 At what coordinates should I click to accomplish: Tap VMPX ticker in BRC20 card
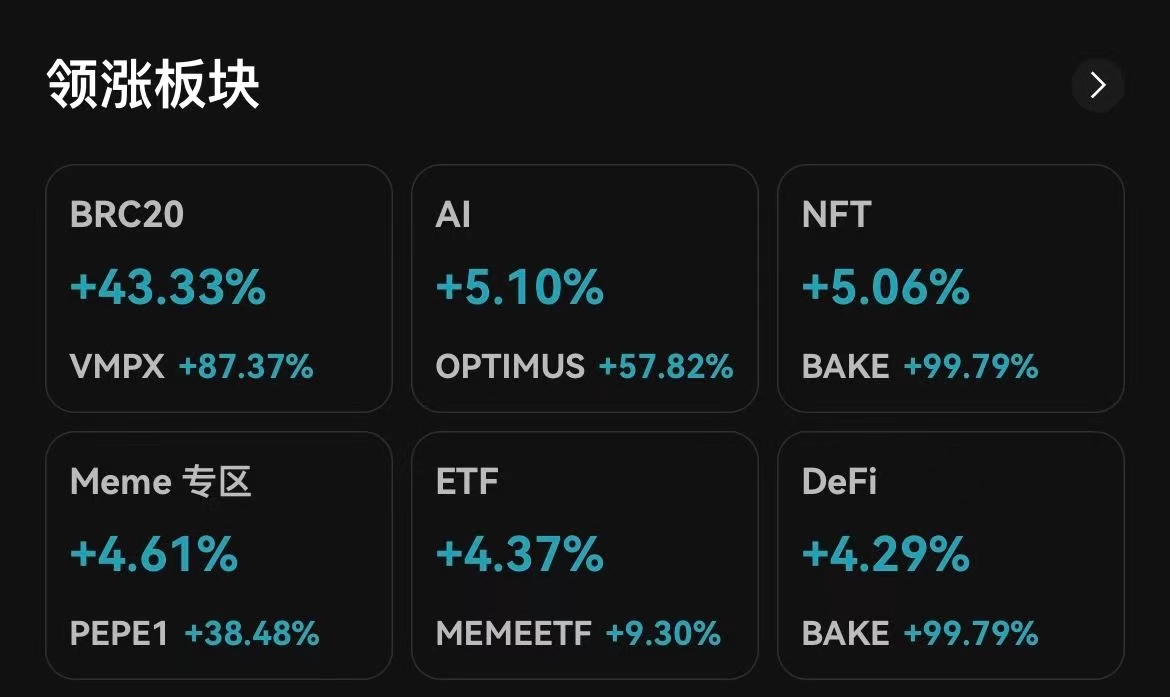[x=117, y=367]
